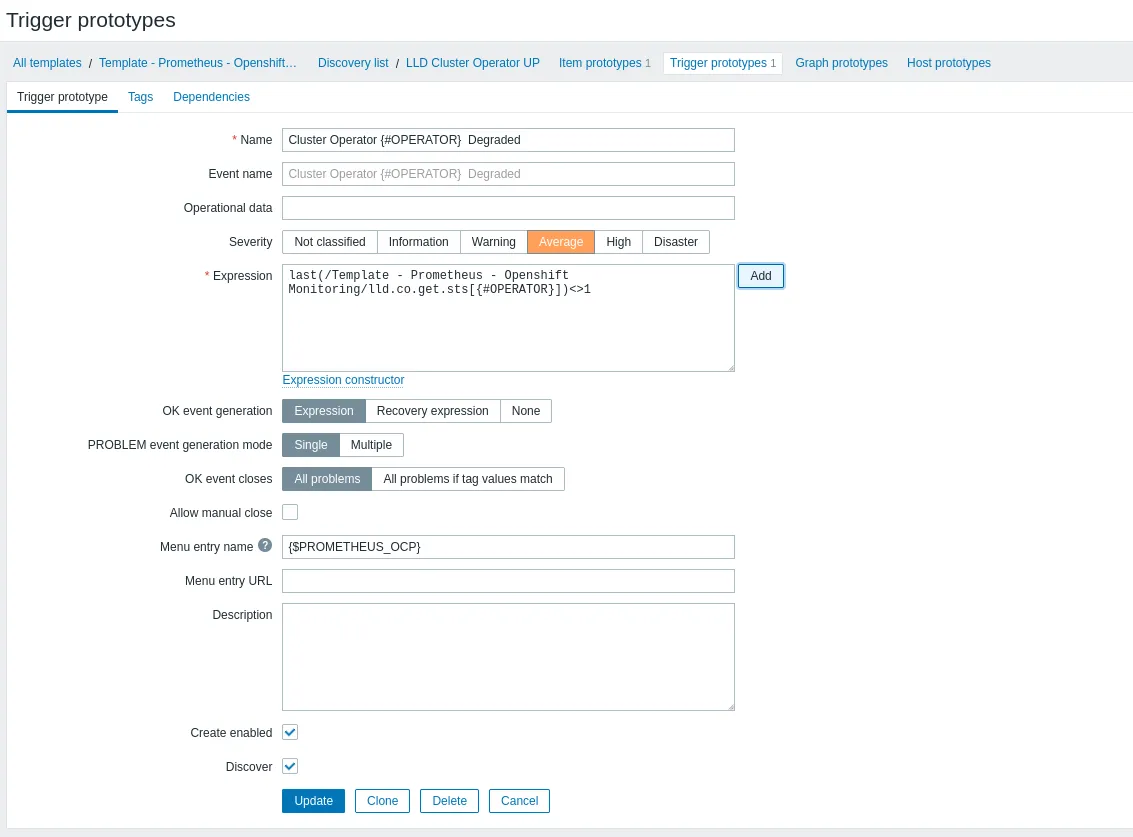The height and width of the screenshot is (837, 1133).
Task: Select Warning severity
Action: [493, 241]
